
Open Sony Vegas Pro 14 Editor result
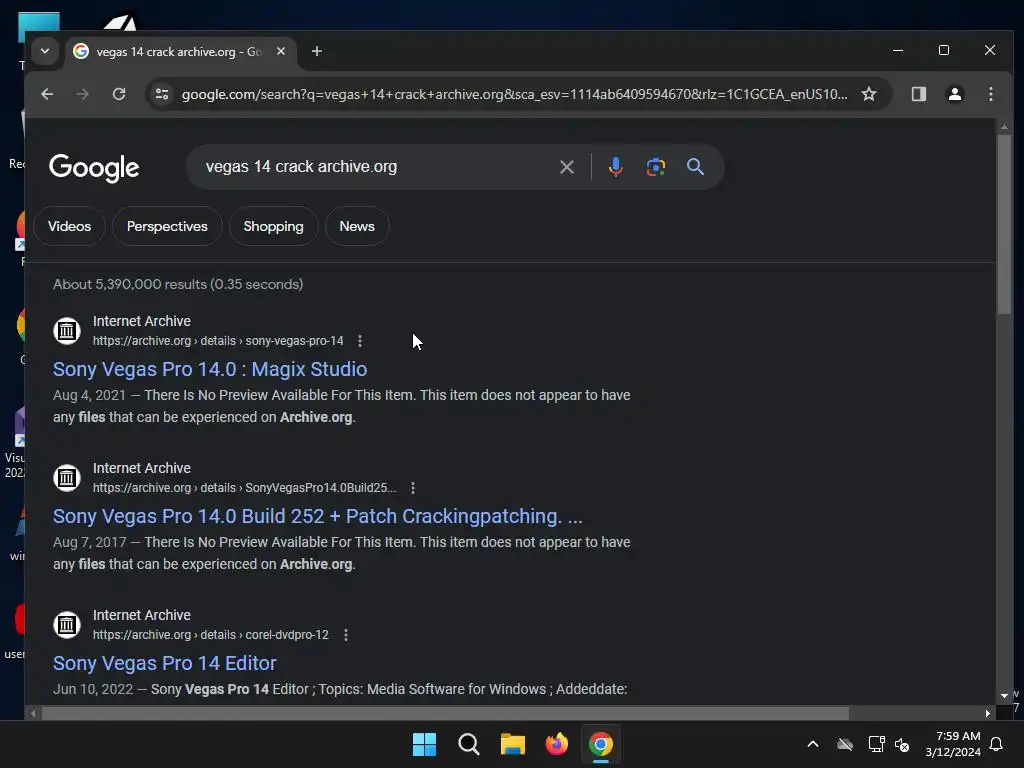tap(165, 663)
